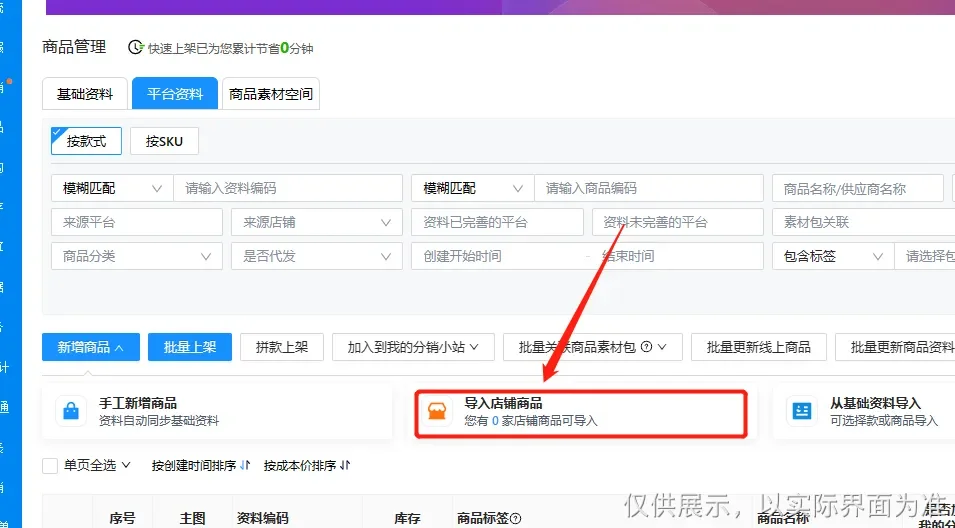Choose the 导入店铺商品 option
Screen dimensions: 955x528
581,412
